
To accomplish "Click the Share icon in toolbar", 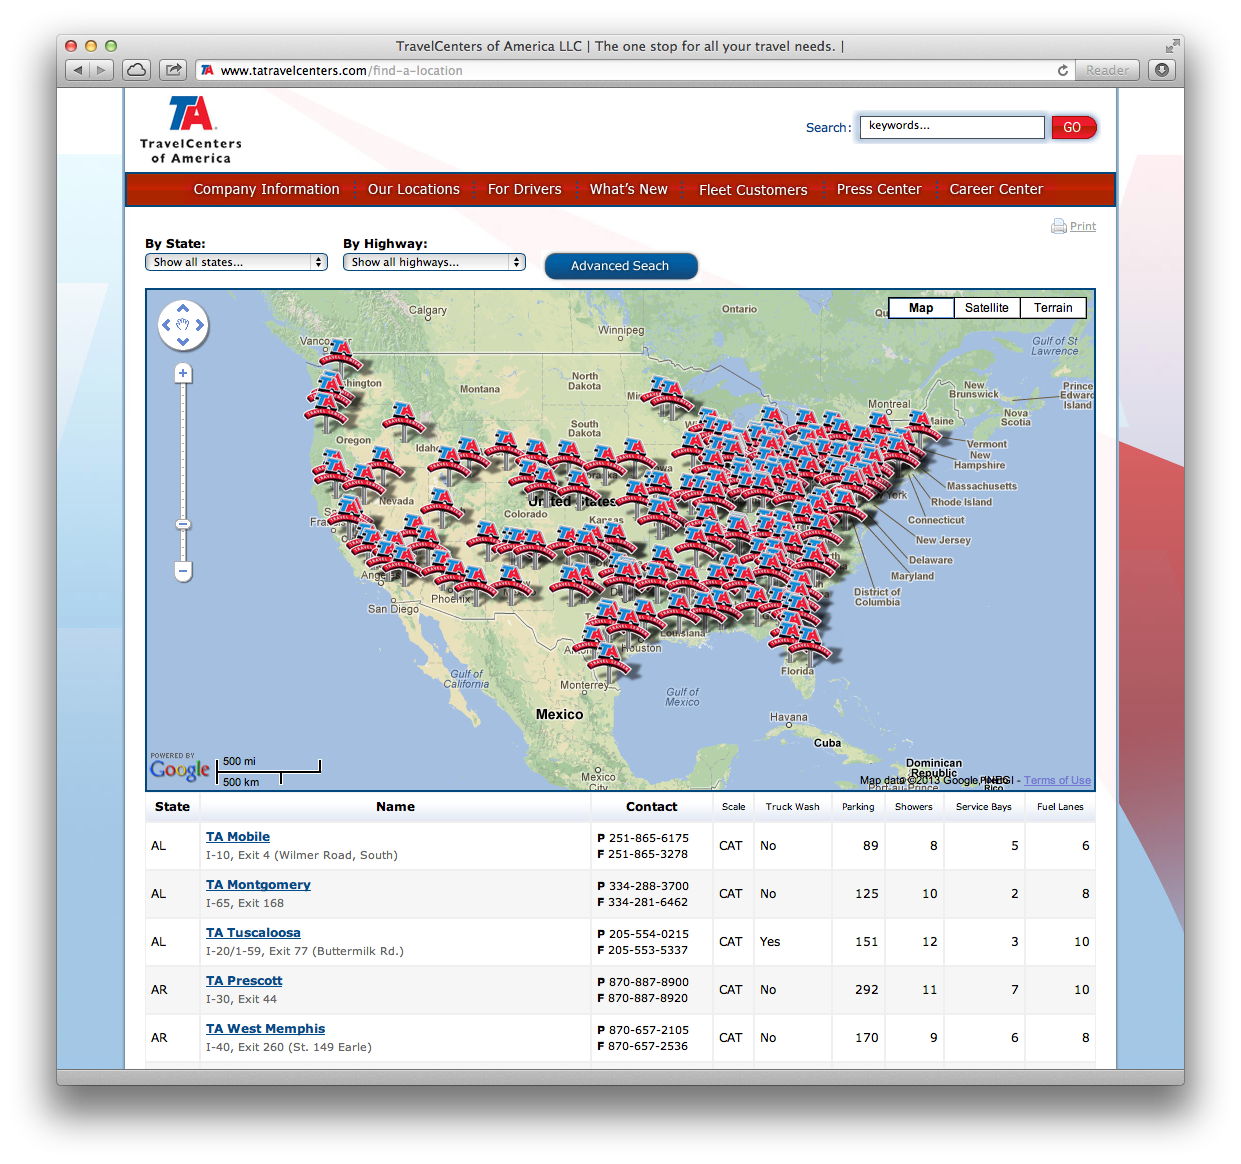I will pyautogui.click(x=173, y=70).
